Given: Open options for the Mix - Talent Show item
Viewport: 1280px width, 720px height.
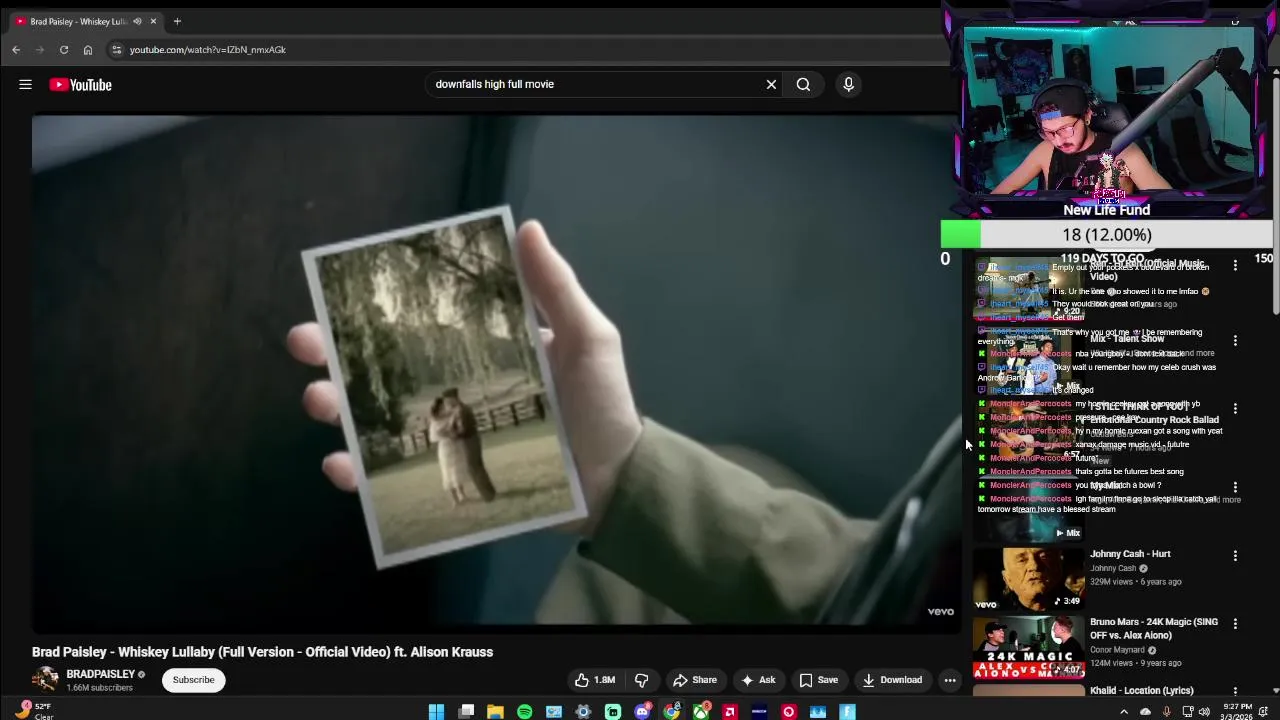Looking at the screenshot, I should [1235, 341].
